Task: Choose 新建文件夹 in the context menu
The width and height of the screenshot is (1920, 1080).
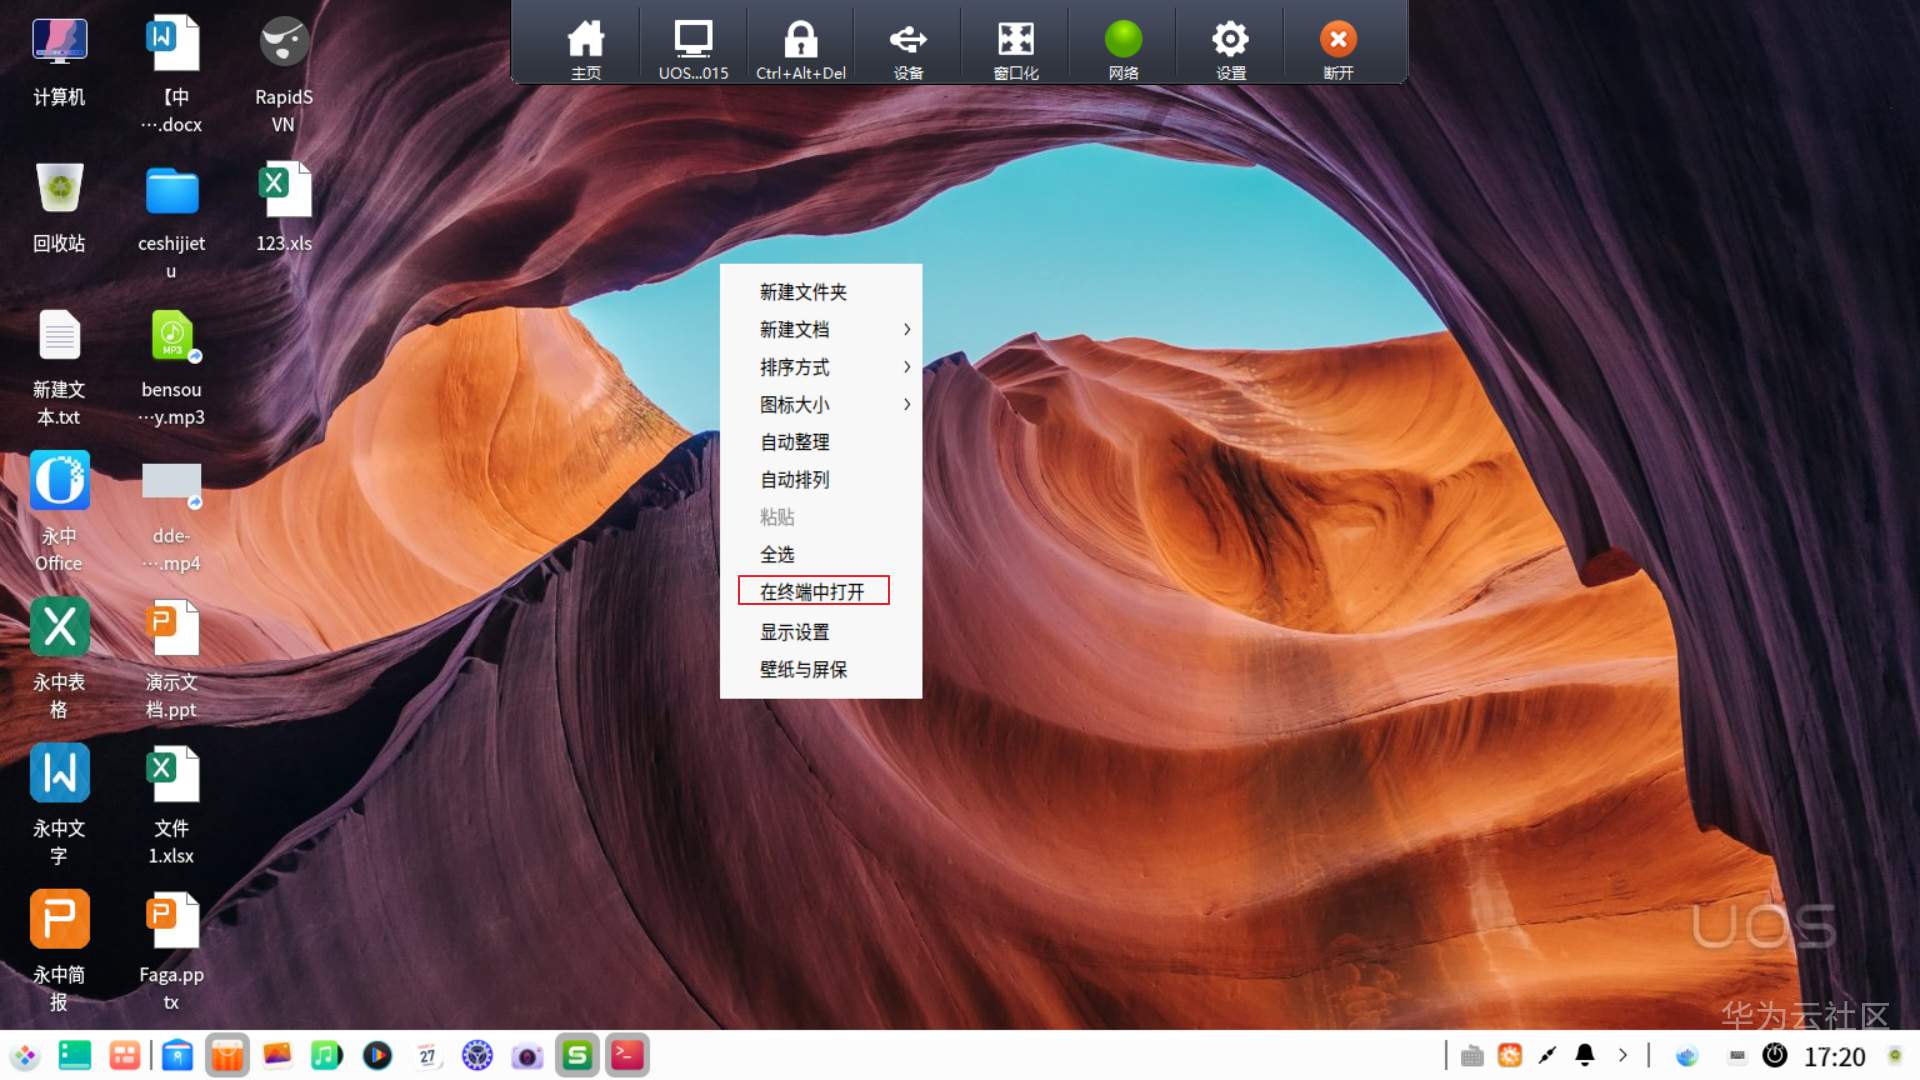Action: pos(803,292)
